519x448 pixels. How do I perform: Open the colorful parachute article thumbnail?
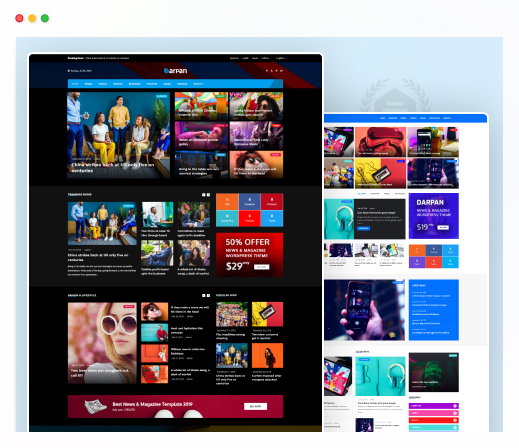201,106
